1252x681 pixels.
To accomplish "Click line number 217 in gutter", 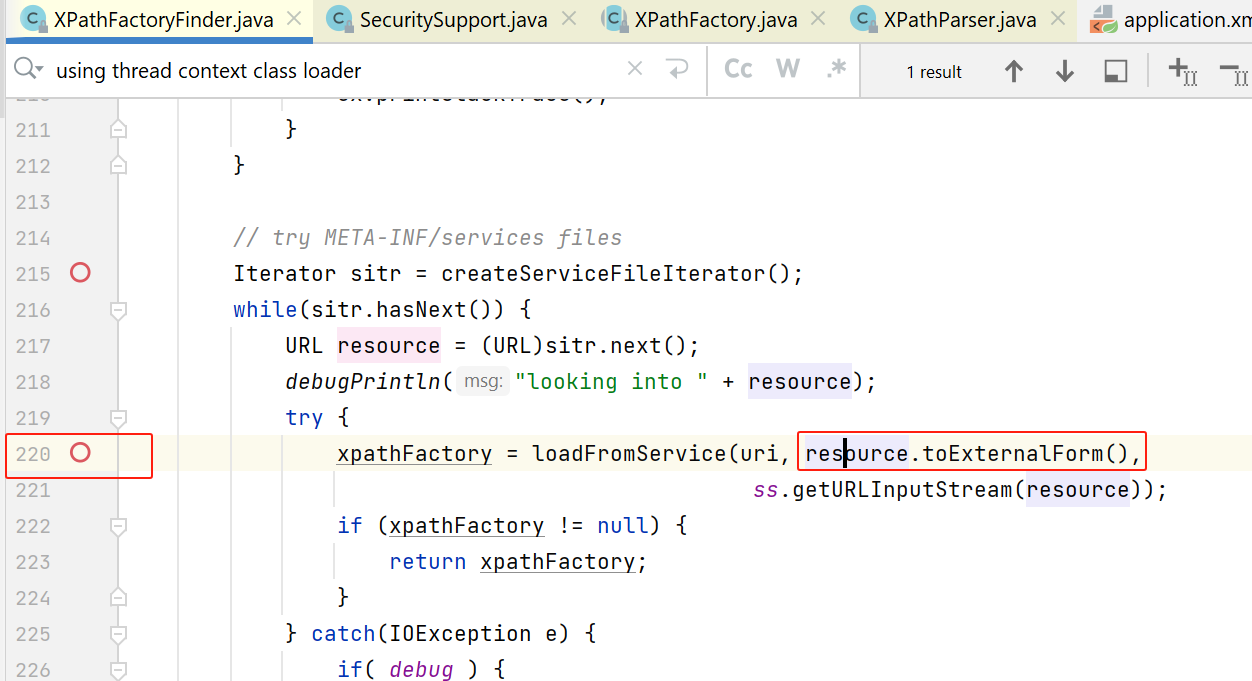I will click(33, 346).
